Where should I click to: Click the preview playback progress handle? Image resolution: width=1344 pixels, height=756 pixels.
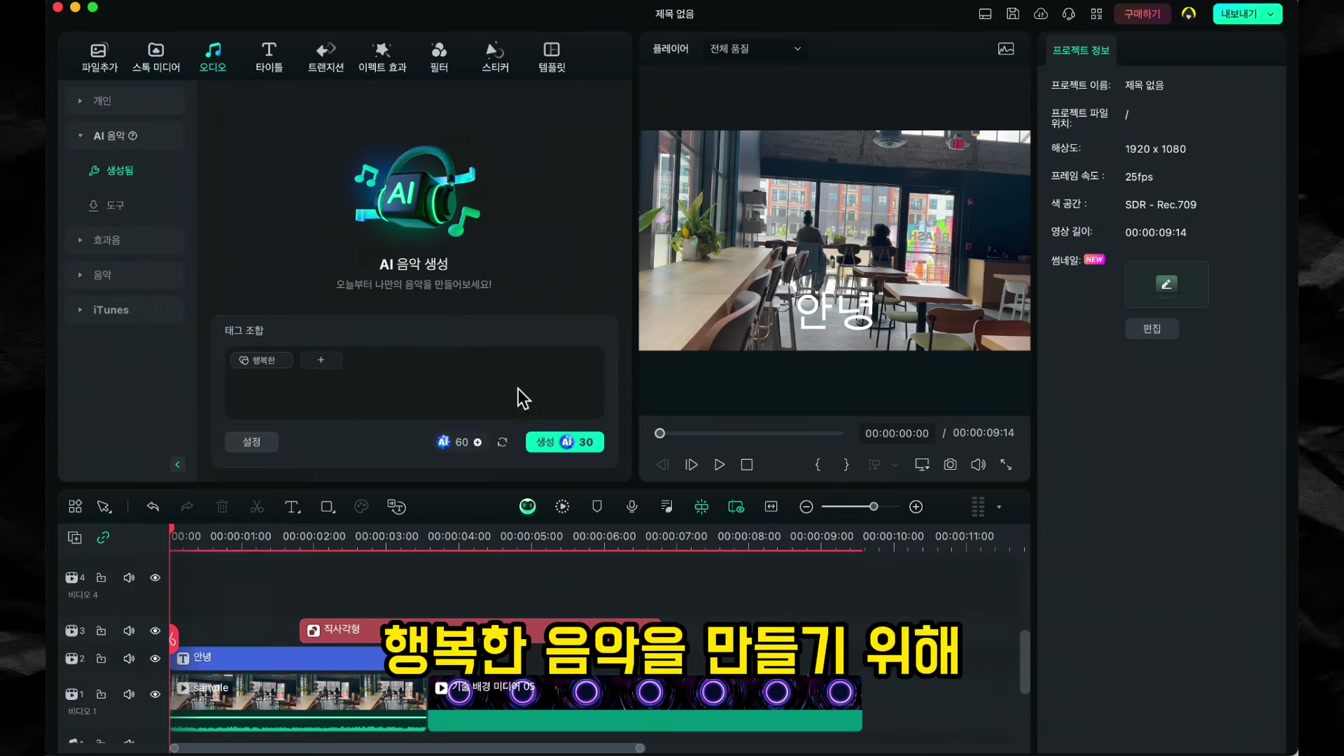click(660, 434)
